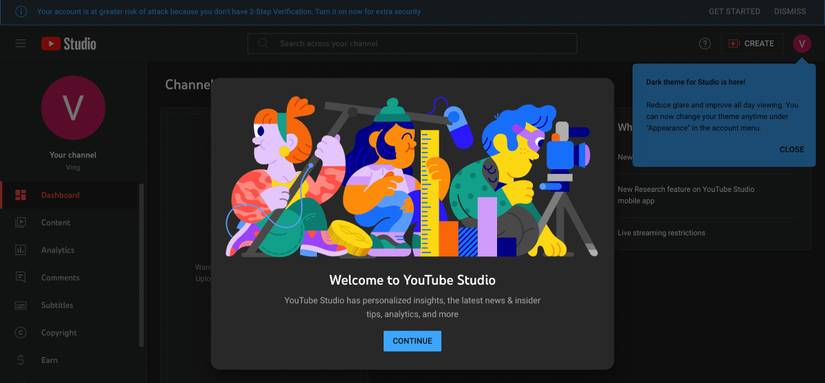The height and width of the screenshot is (383, 825).
Task: Close the dark theme tooltip
Action: [791, 149]
